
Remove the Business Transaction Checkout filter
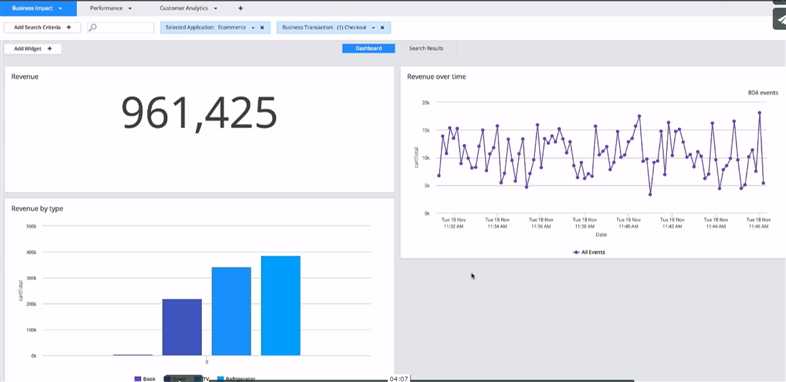(x=382, y=28)
